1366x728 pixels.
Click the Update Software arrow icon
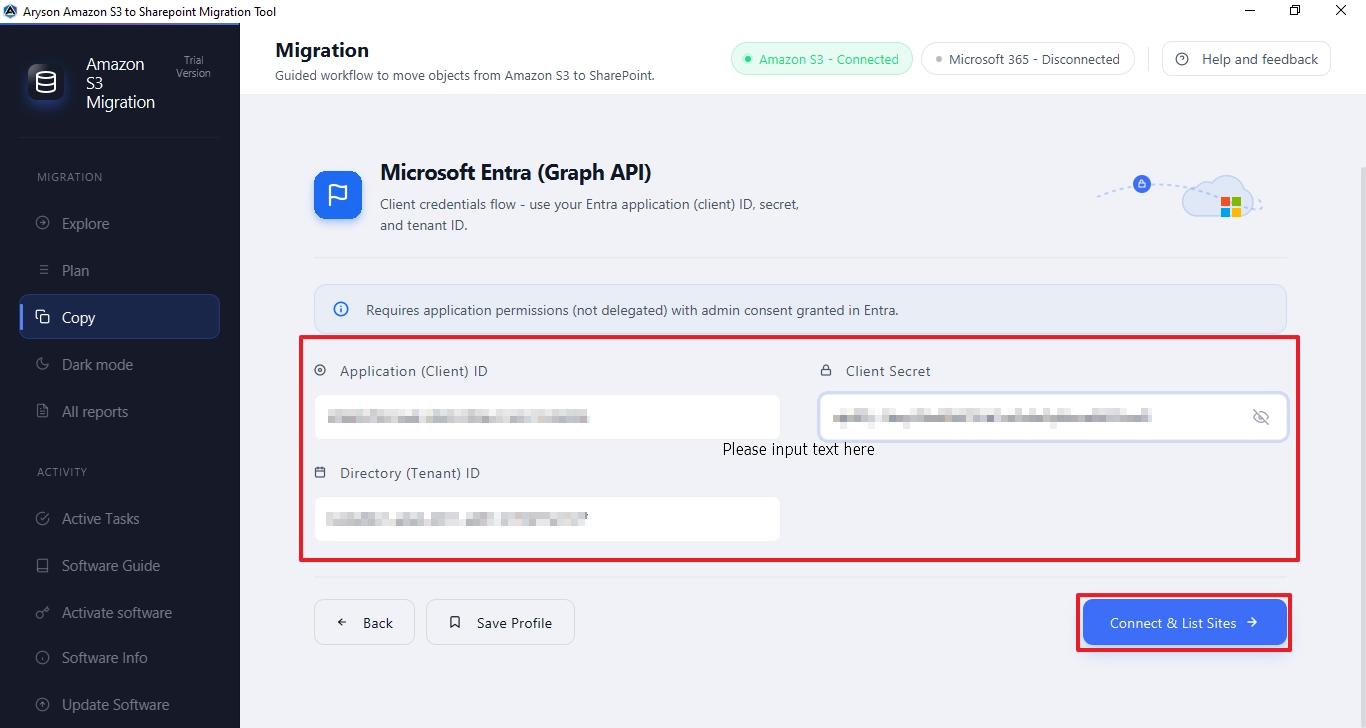pyautogui.click(x=42, y=704)
